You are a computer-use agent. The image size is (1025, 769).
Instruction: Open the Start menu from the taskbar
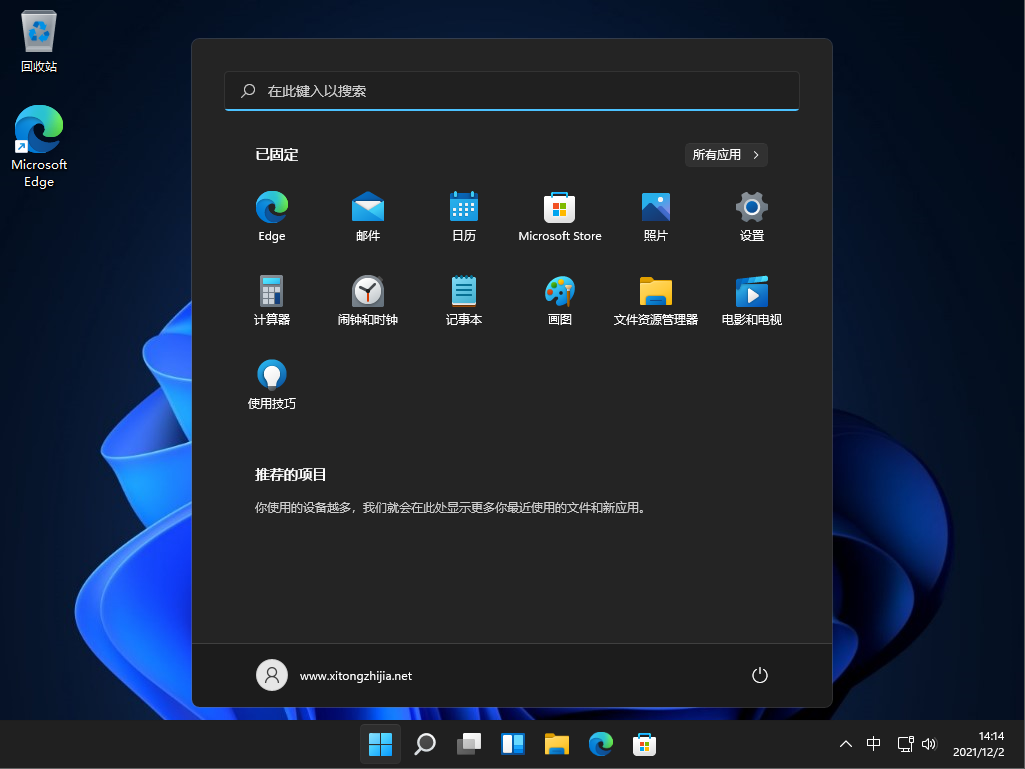pos(380,744)
